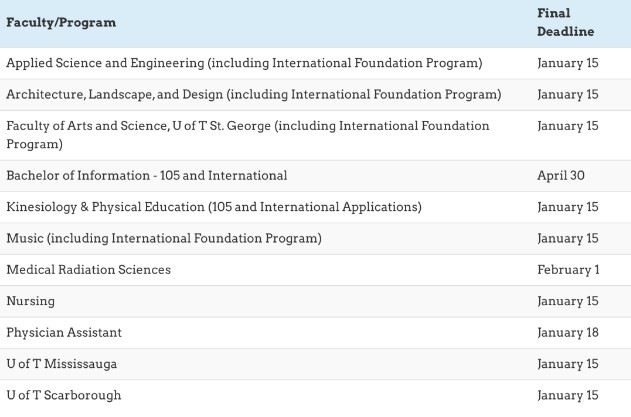631x417 pixels.
Task: Click the January 18 deadline cell
Action: coord(567,332)
